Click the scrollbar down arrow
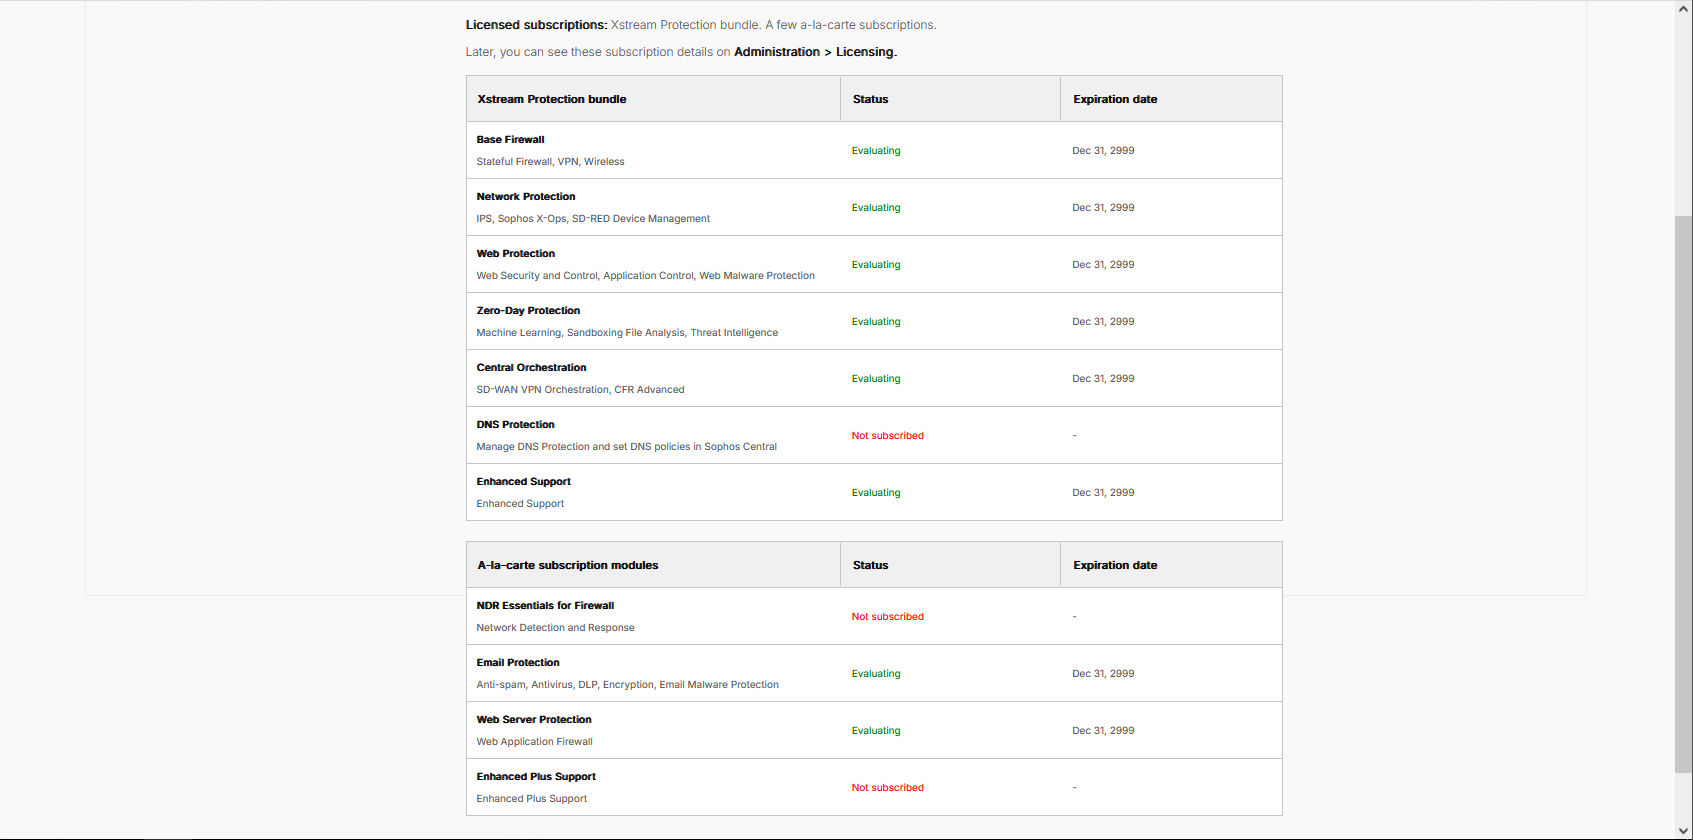Screen dimensions: 1693x840 1684,830
